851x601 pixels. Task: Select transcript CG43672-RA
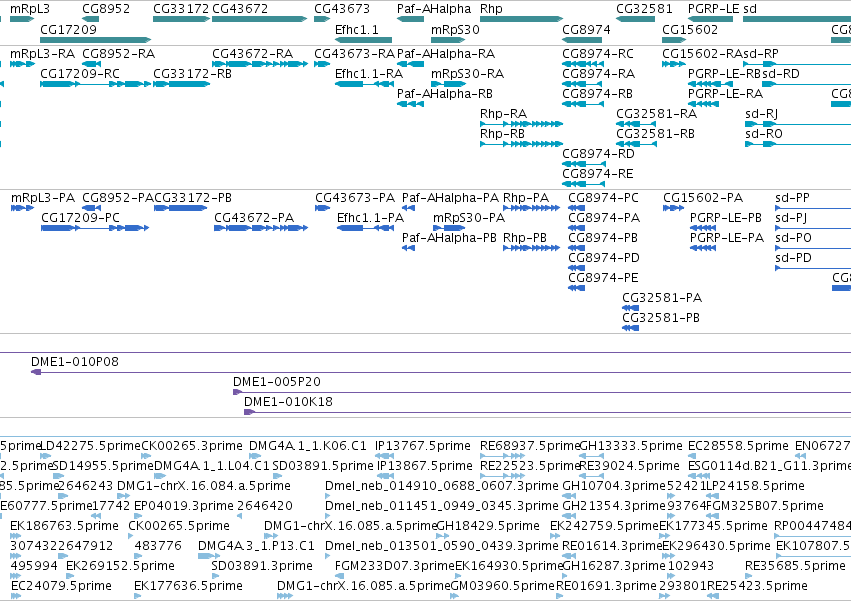click(x=252, y=54)
